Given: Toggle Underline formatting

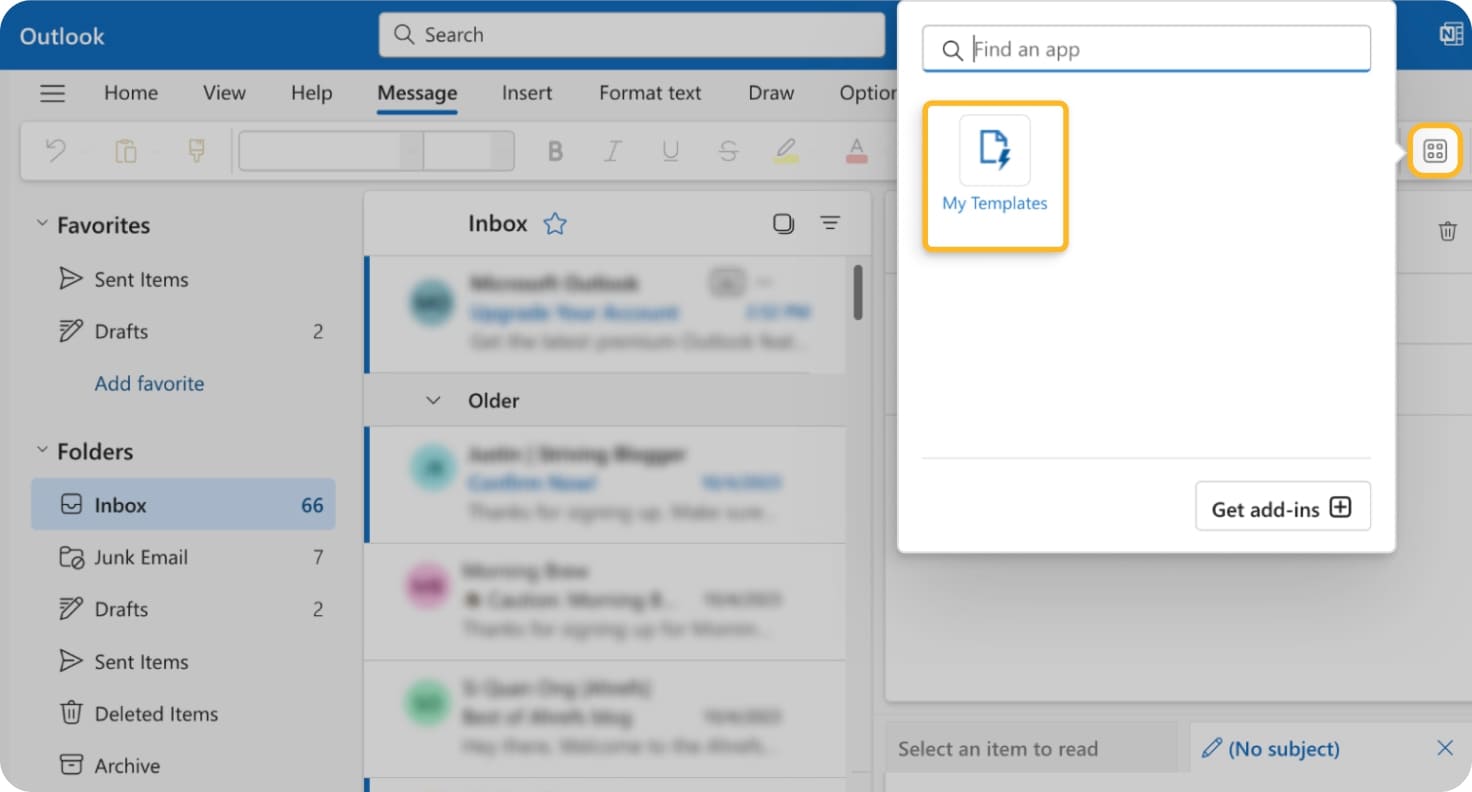Looking at the screenshot, I should tap(671, 151).
